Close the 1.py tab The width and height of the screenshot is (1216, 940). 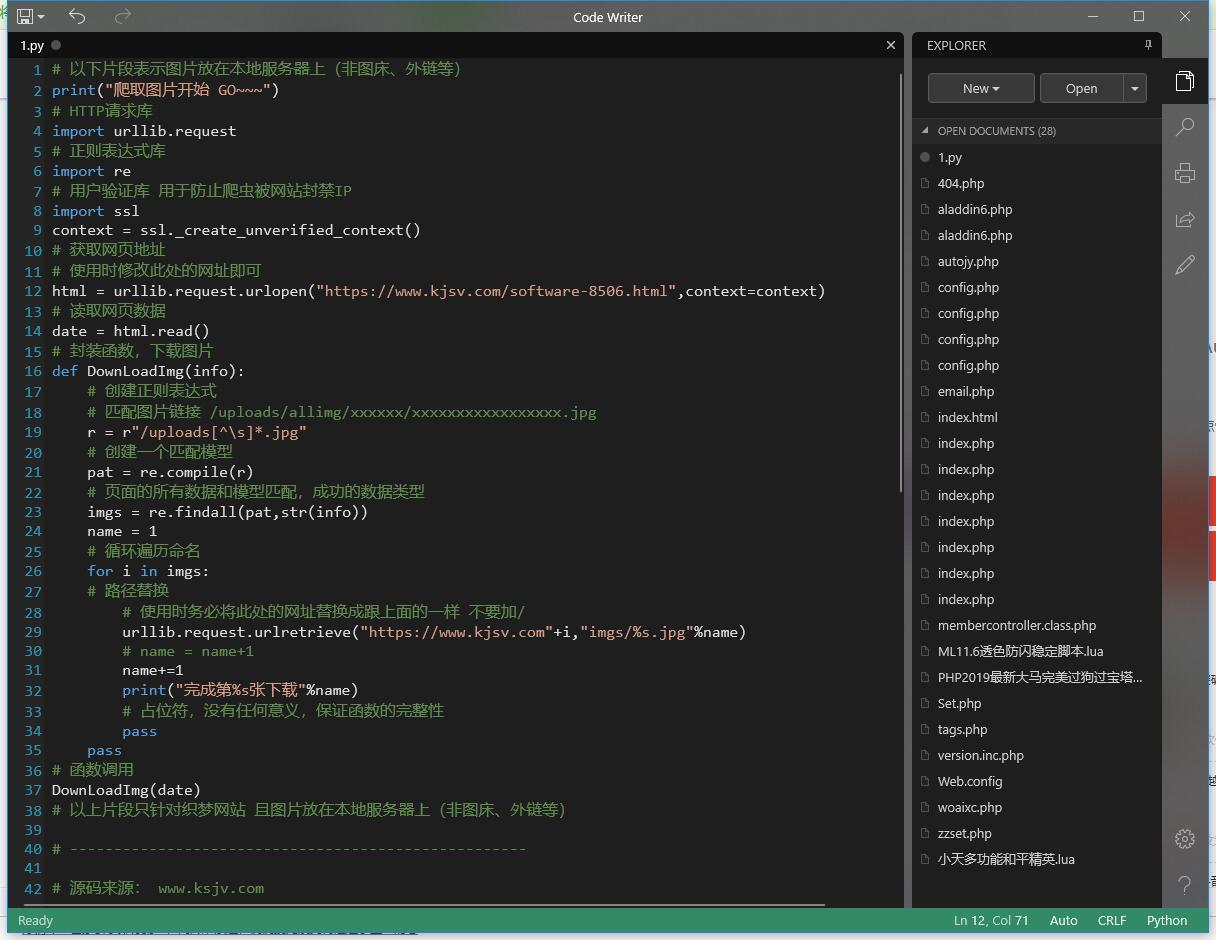pos(891,45)
